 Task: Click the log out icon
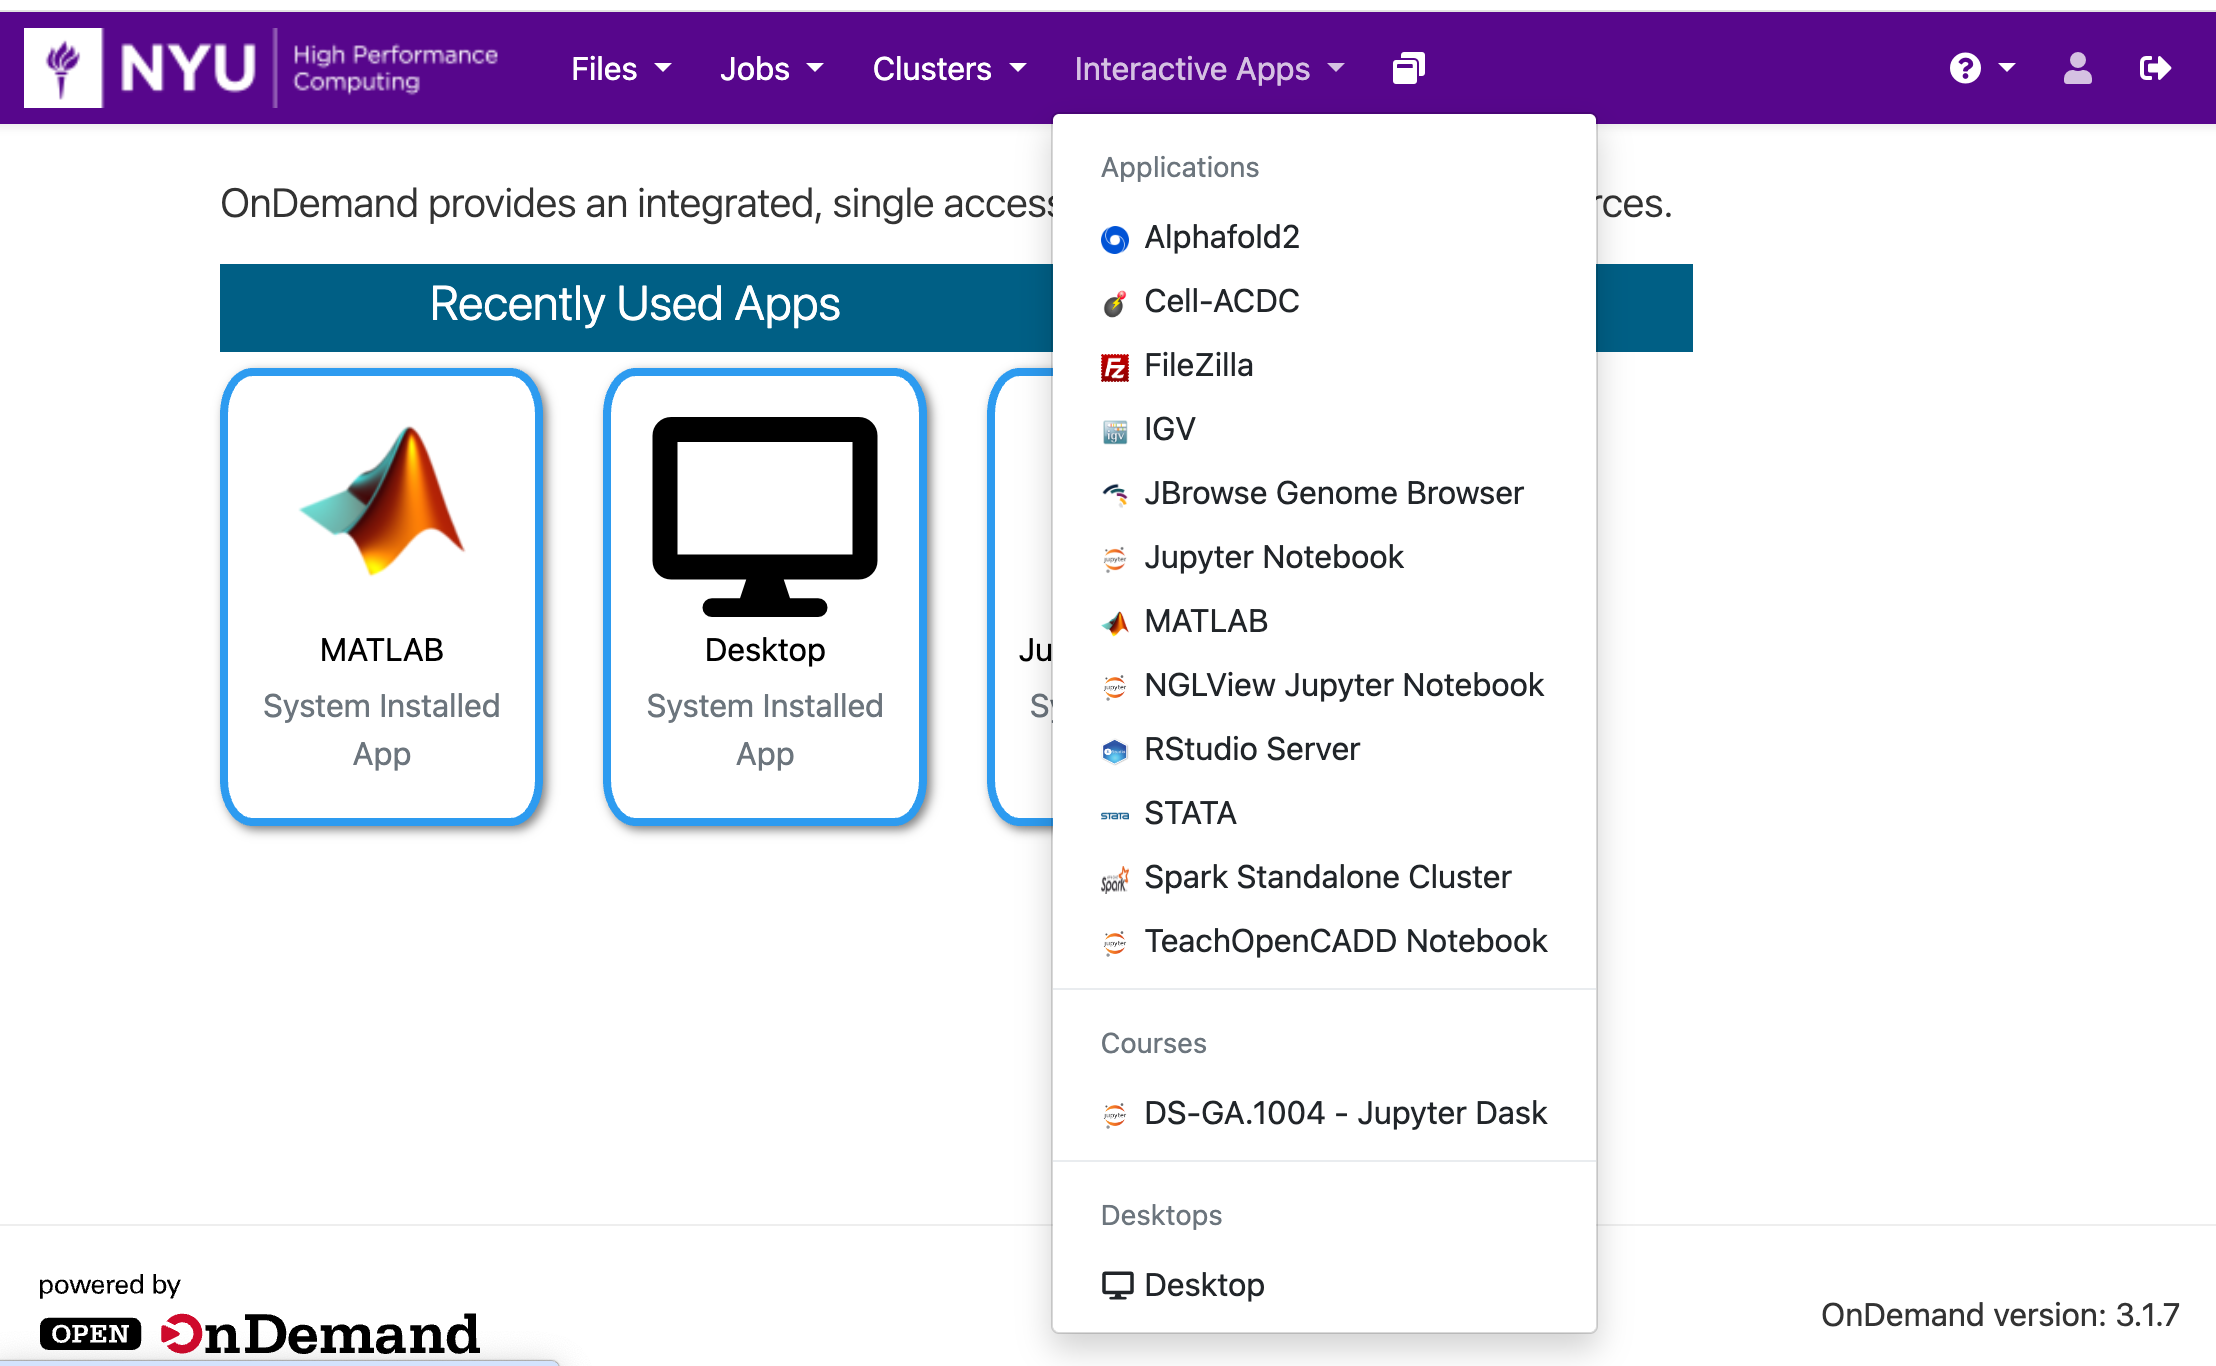point(2155,68)
